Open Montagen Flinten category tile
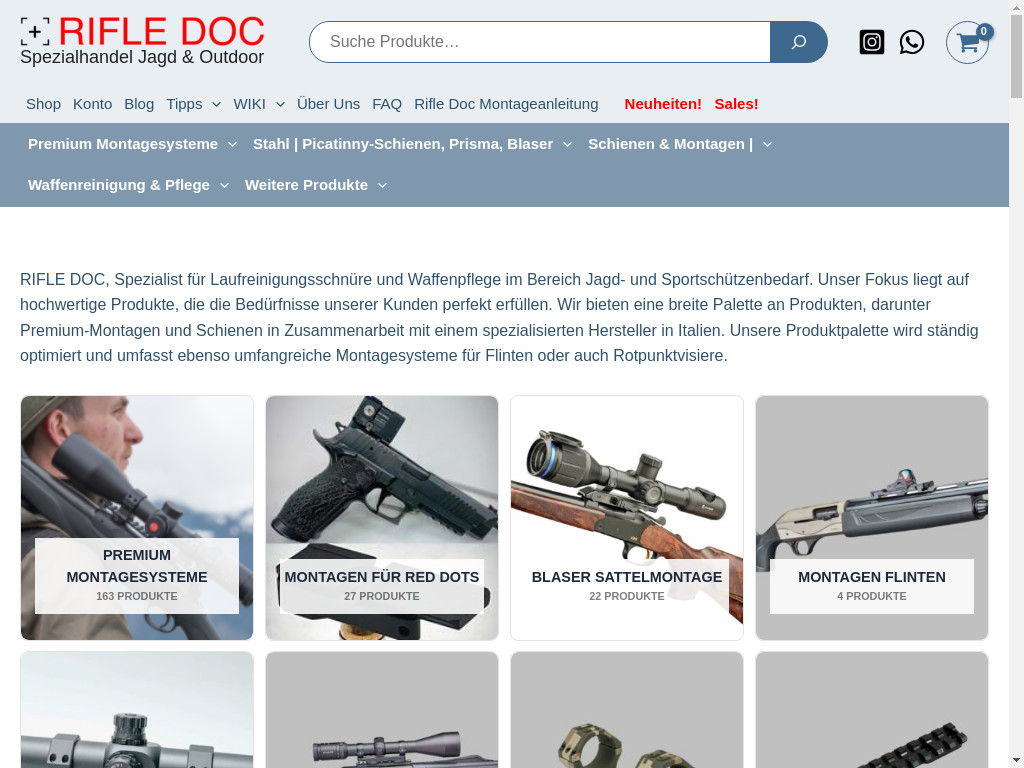 872,518
